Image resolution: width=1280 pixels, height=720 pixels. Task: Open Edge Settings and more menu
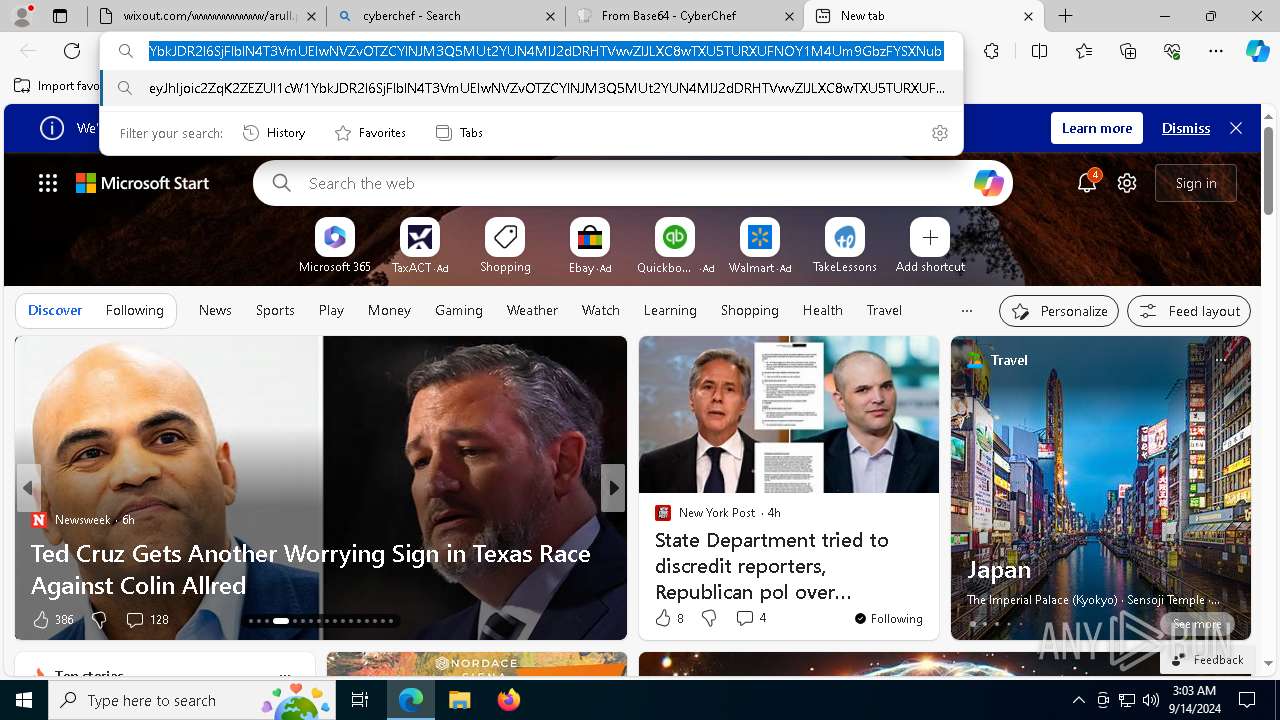coord(1216,51)
